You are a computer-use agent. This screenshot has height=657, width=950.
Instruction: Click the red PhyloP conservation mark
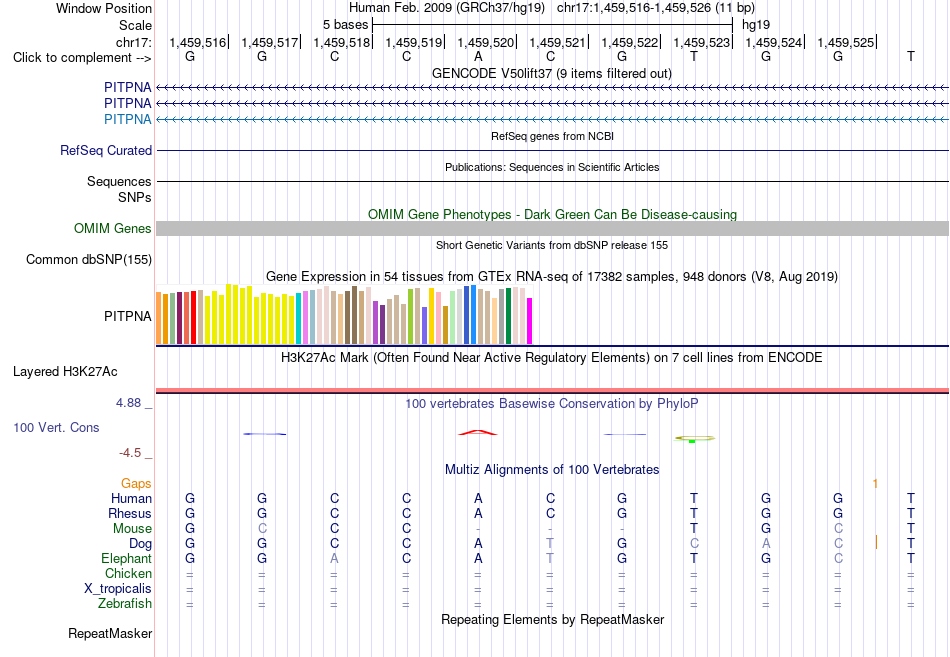click(478, 432)
